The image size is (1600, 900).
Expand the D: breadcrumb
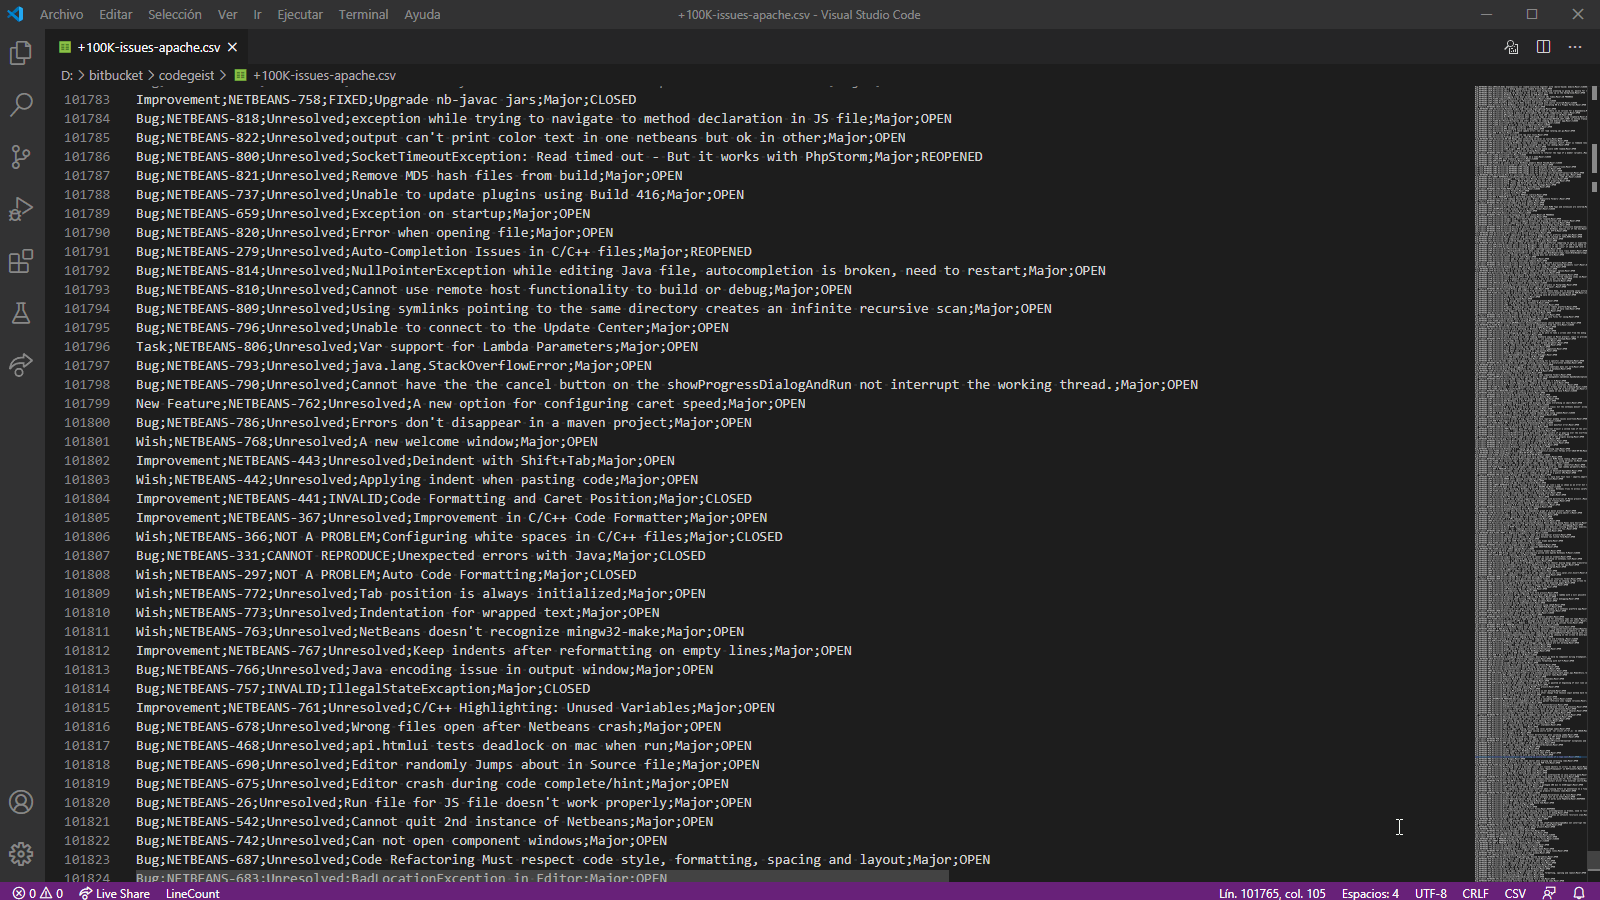click(67, 75)
